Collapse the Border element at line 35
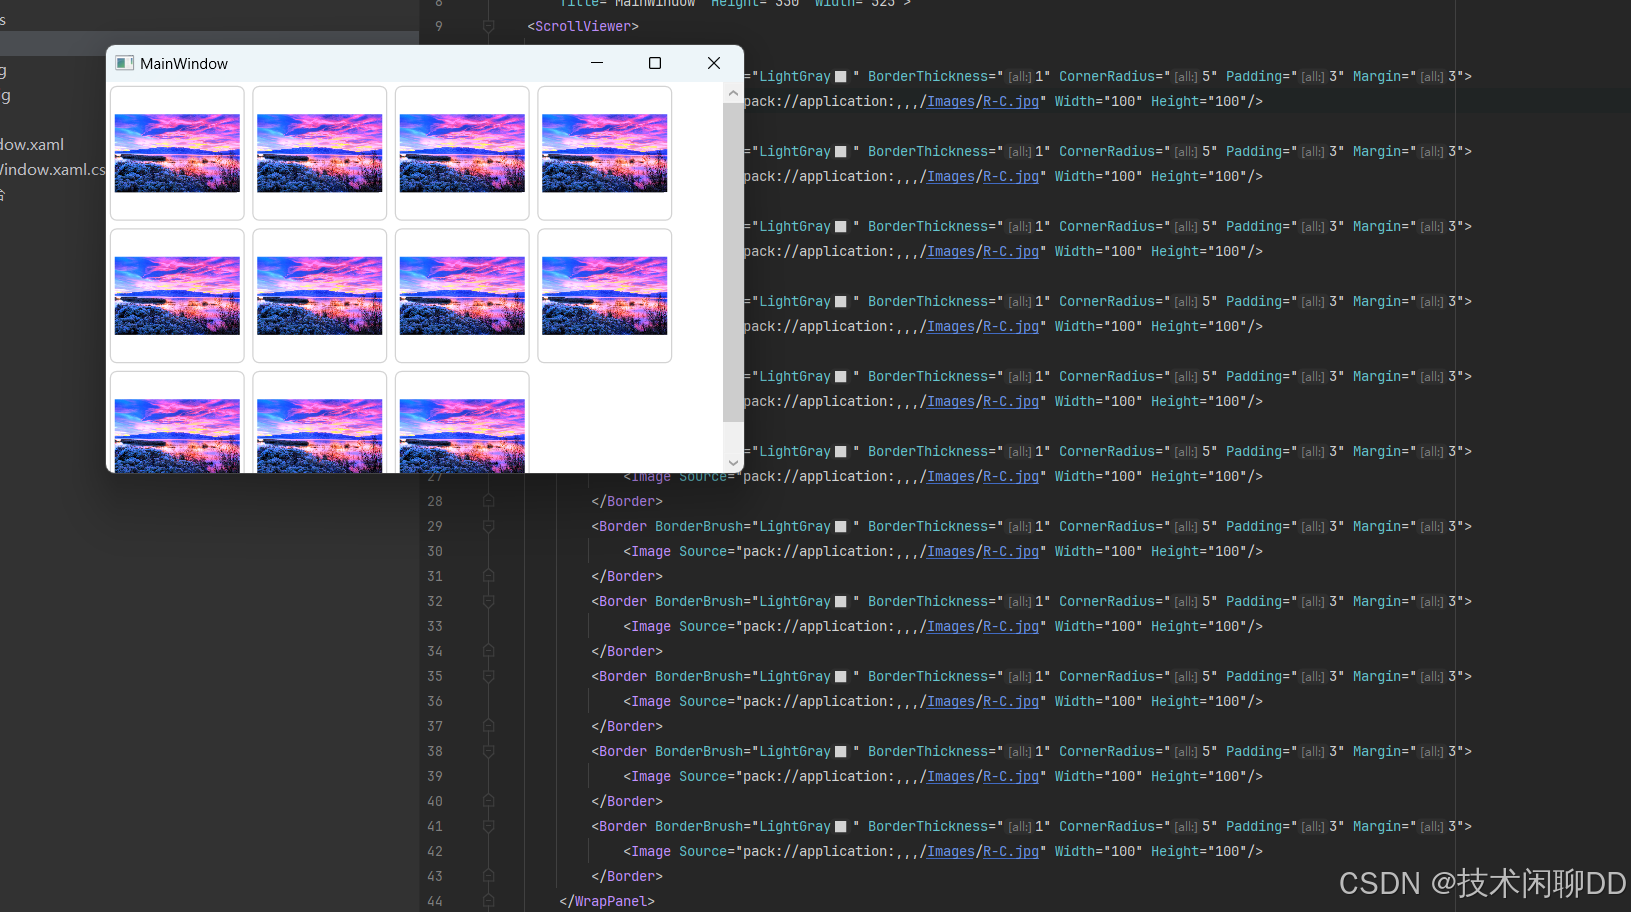This screenshot has height=912, width=1631. pyautogui.click(x=488, y=676)
